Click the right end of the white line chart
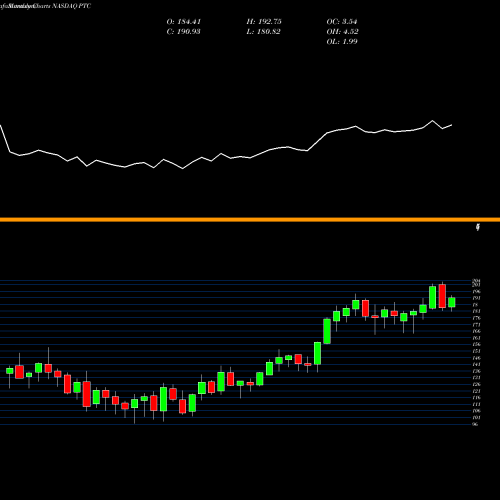 pyautogui.click(x=452, y=125)
